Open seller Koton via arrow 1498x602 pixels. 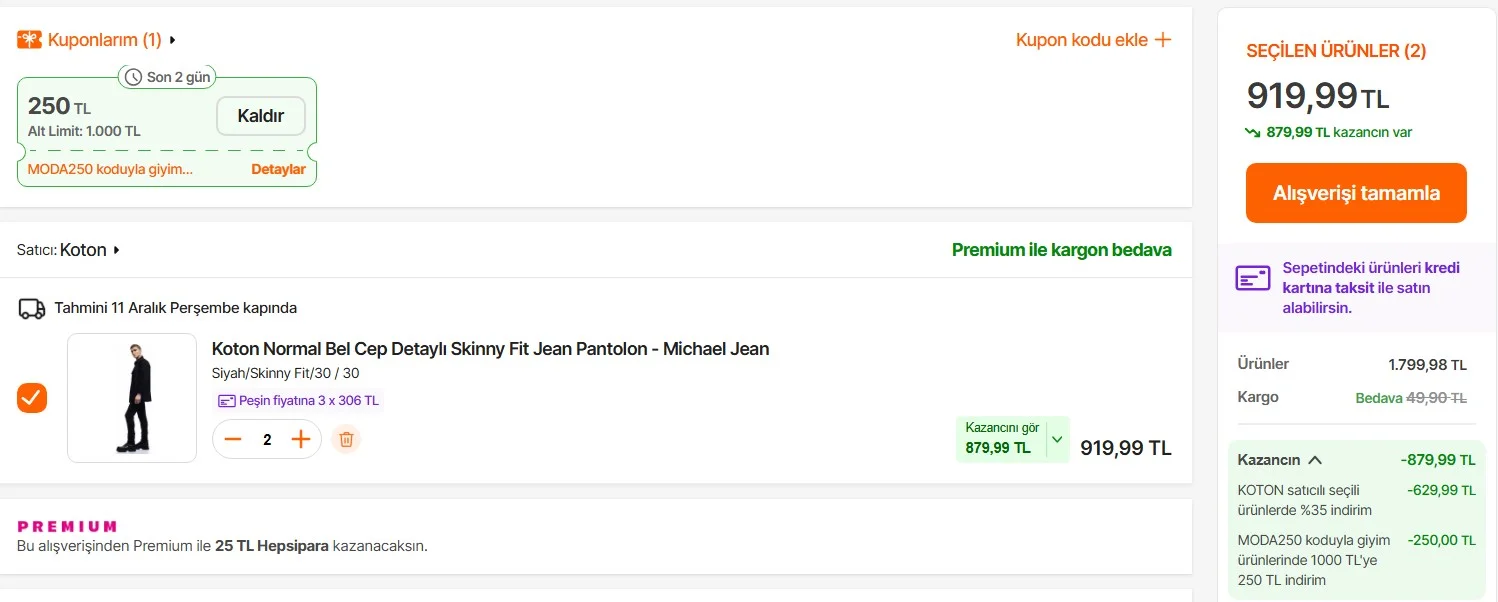[116, 250]
